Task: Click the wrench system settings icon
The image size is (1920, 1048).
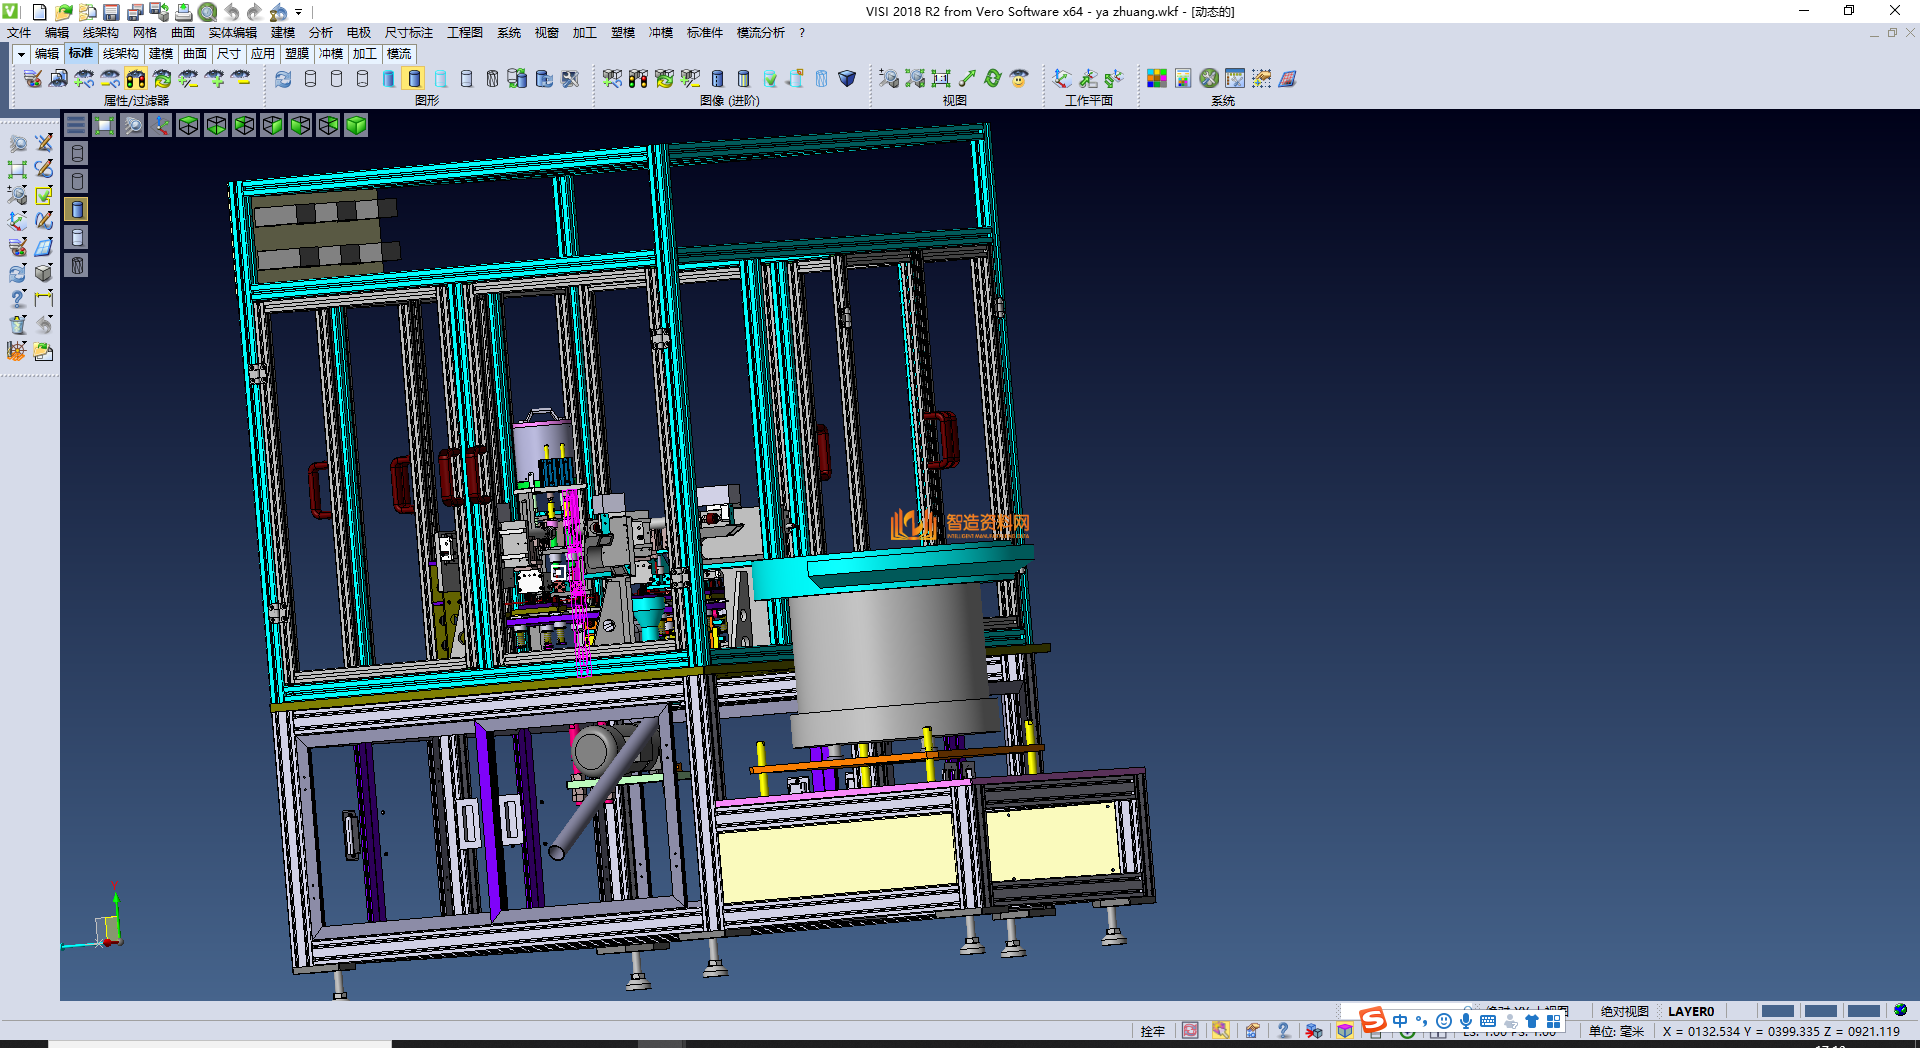Action: click(x=1209, y=79)
